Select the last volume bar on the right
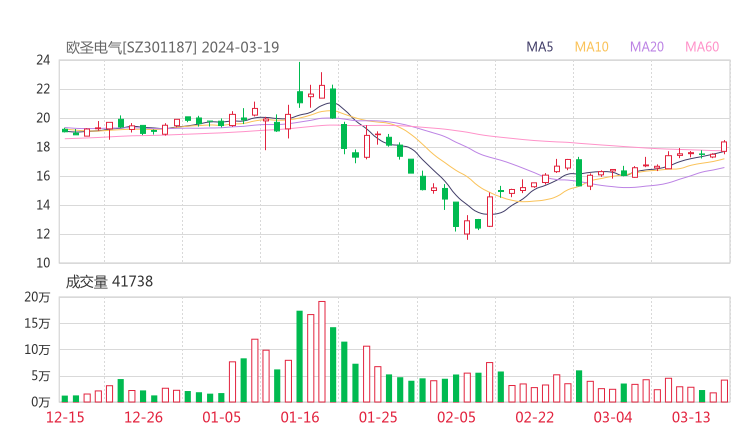 pyautogui.click(x=724, y=391)
